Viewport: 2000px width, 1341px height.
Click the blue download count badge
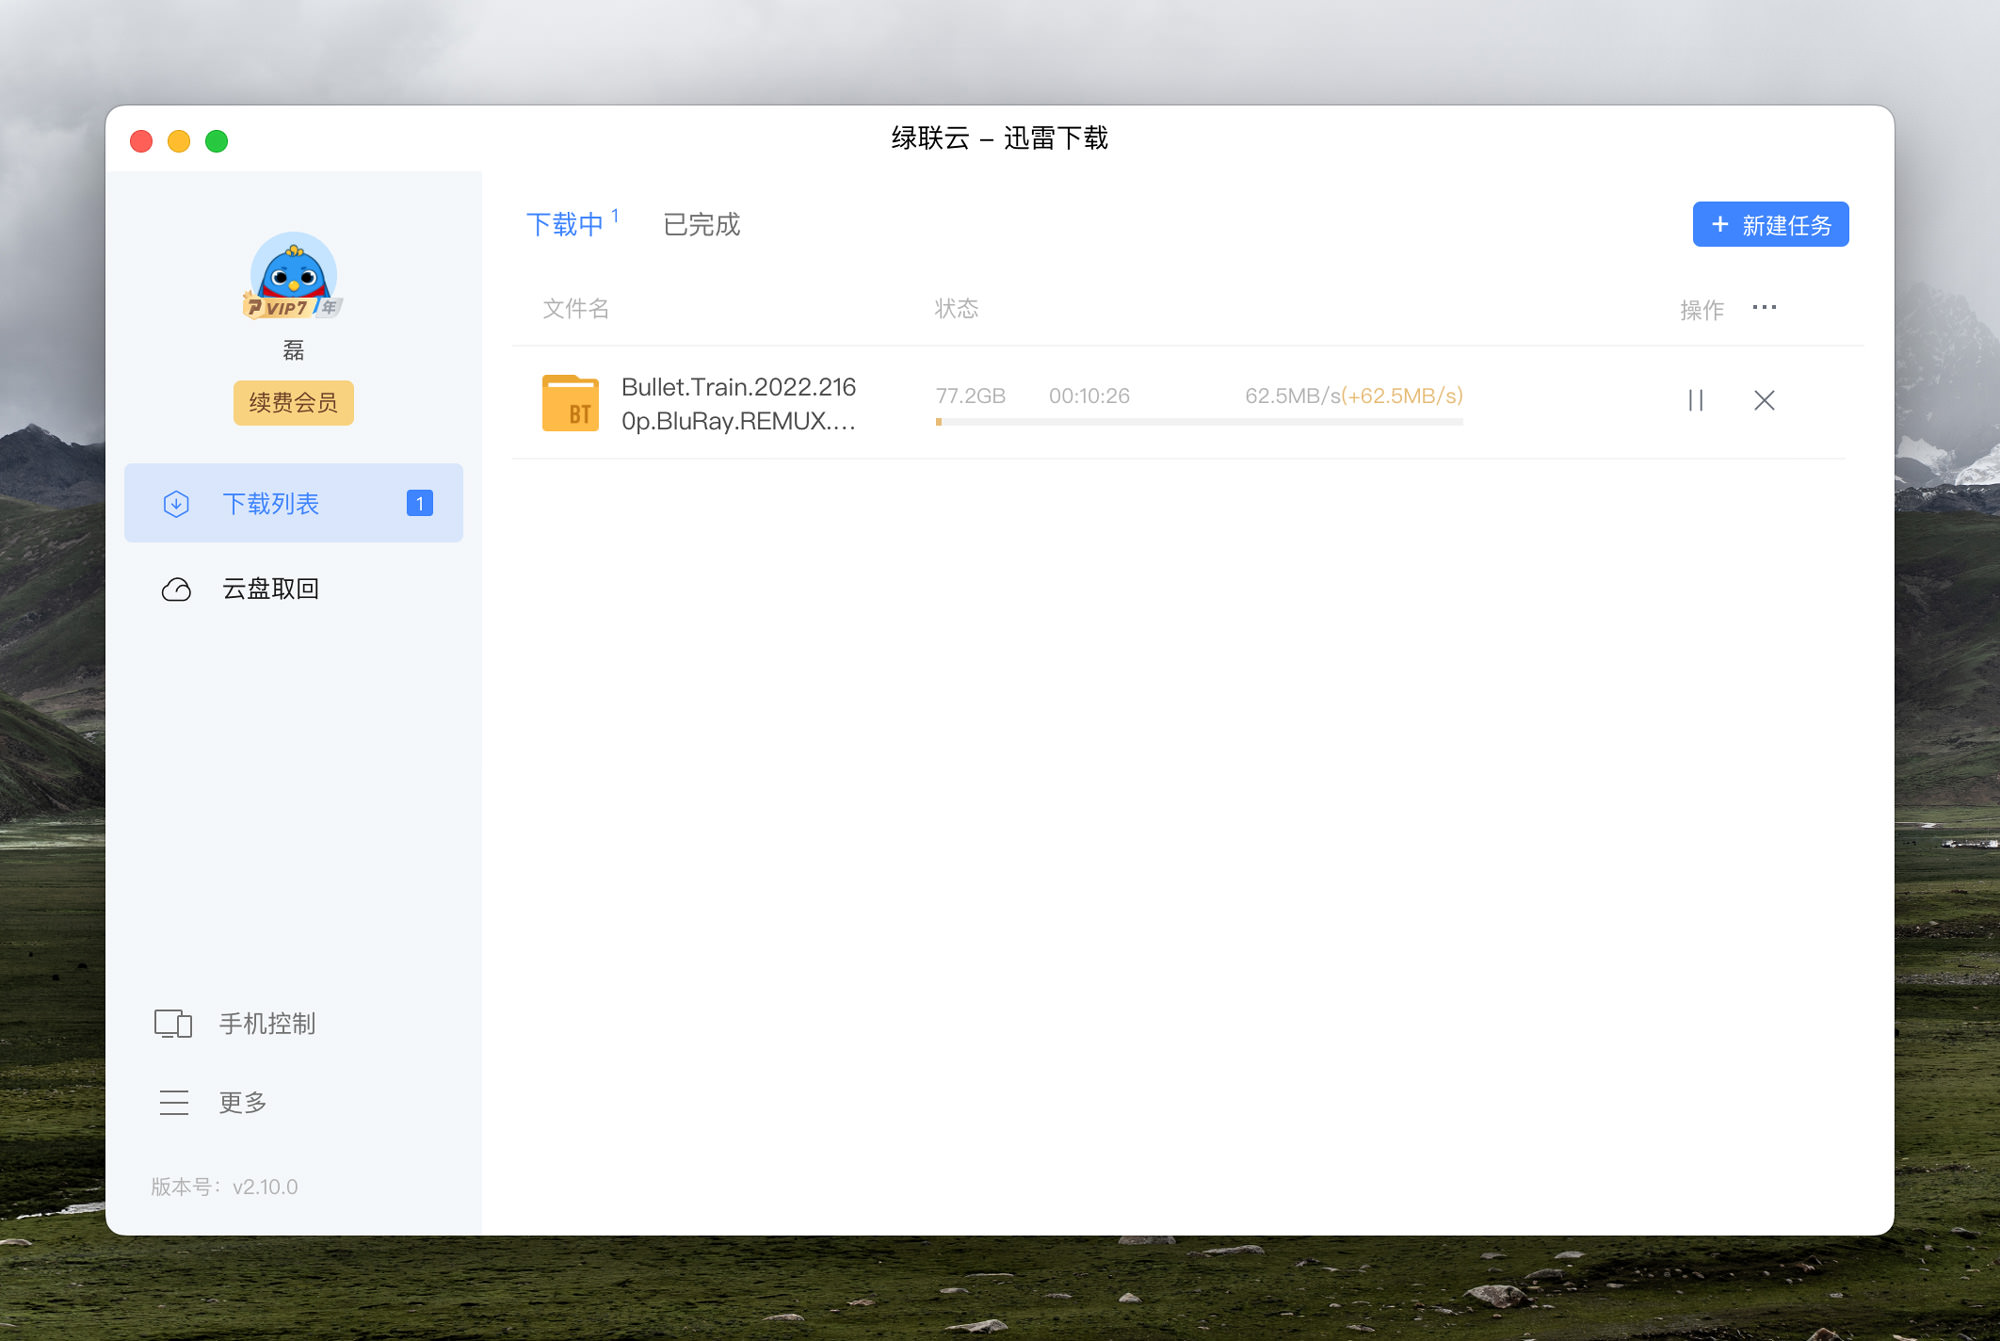(419, 503)
